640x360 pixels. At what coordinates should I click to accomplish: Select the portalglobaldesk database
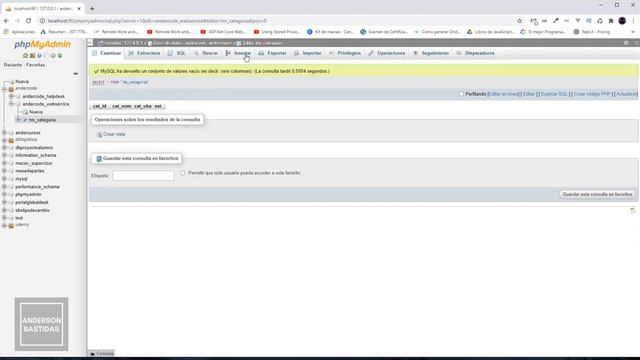[x=32, y=202]
